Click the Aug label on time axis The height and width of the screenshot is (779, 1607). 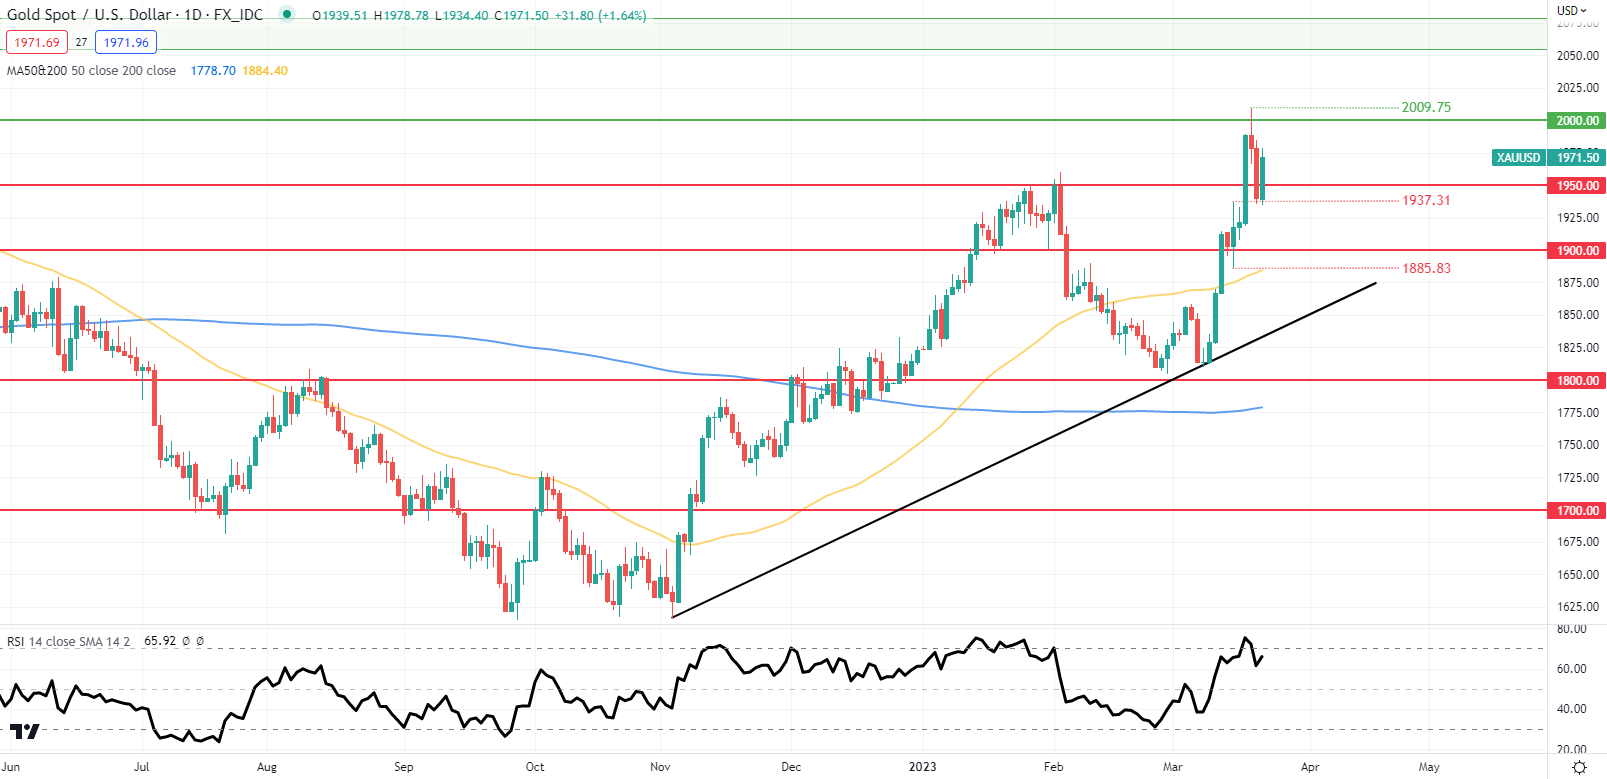(x=267, y=767)
